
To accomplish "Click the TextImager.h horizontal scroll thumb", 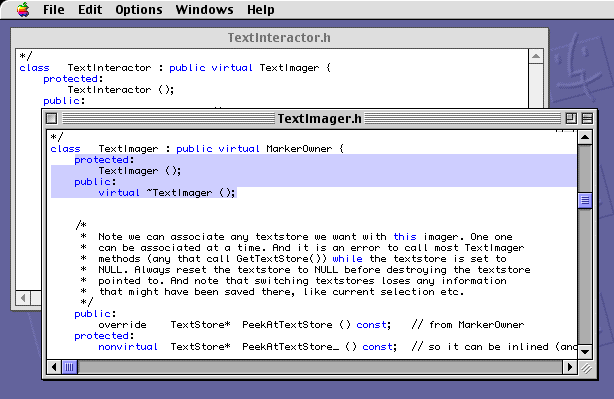I will [69, 367].
